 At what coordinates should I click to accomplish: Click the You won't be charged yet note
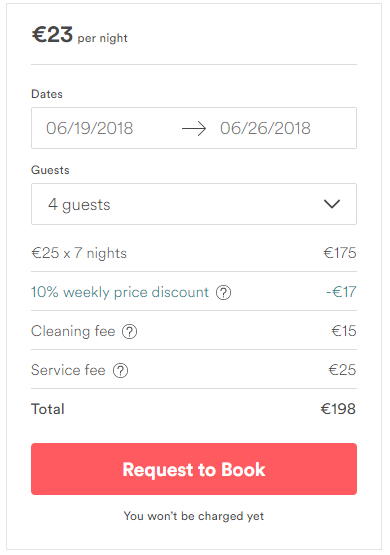point(194,516)
